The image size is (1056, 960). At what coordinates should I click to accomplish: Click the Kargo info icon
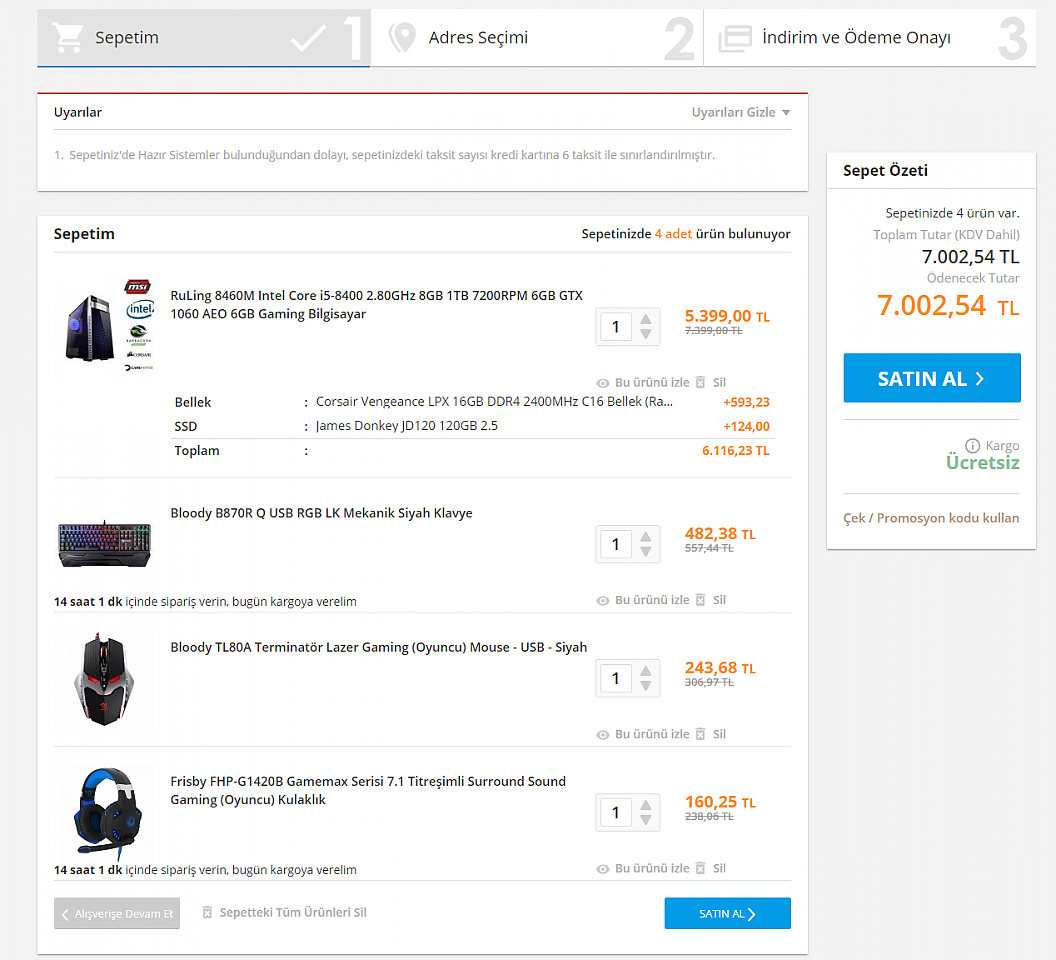click(x=972, y=445)
